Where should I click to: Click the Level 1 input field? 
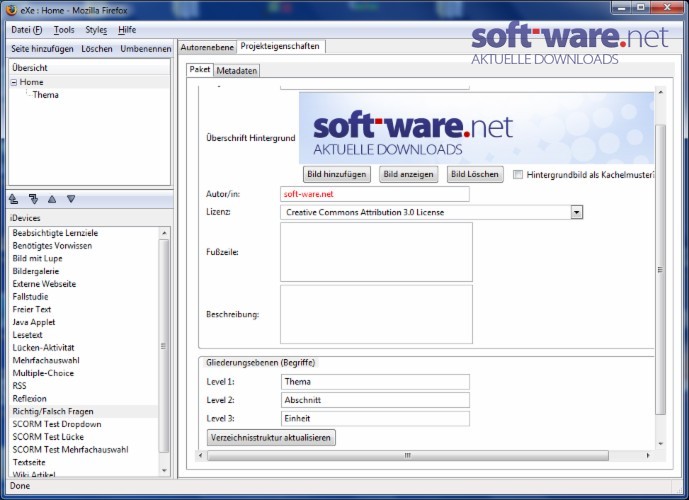coord(375,382)
